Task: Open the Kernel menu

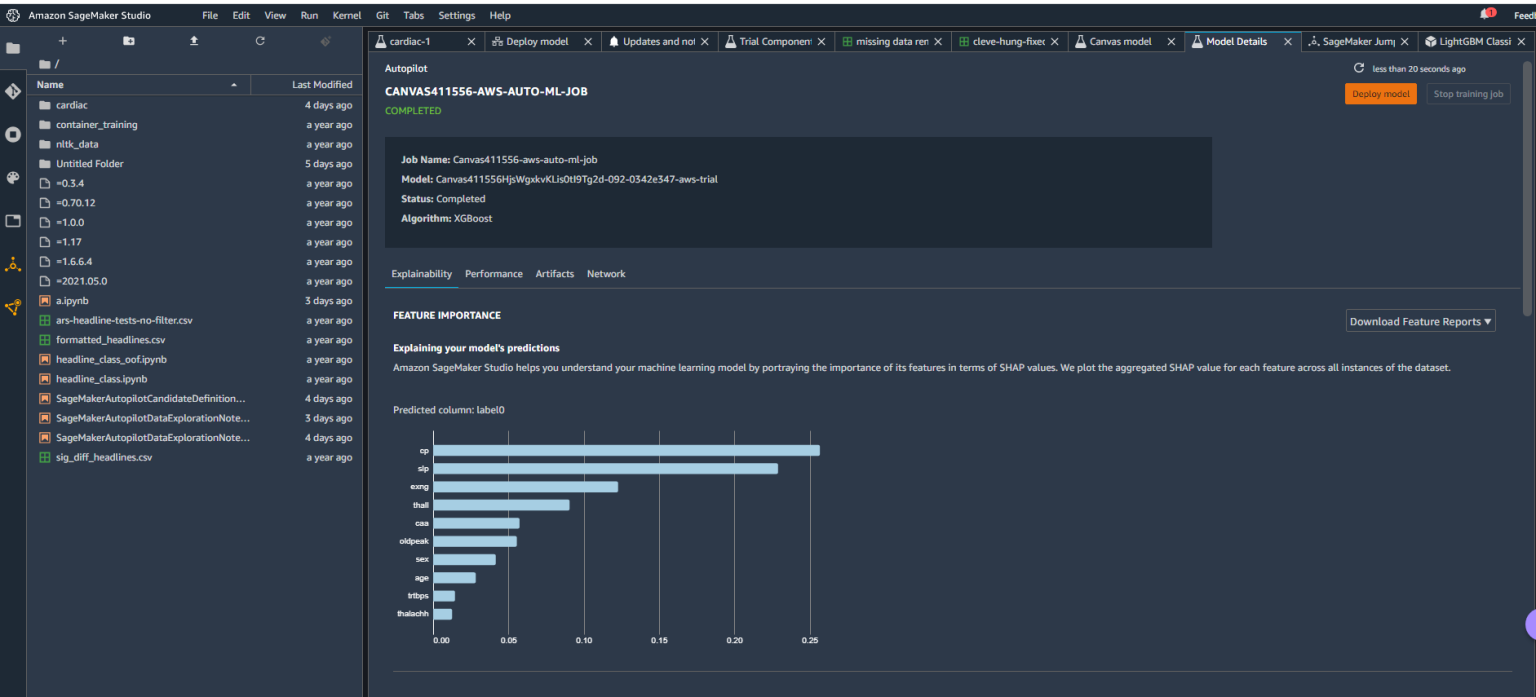Action: pos(346,15)
